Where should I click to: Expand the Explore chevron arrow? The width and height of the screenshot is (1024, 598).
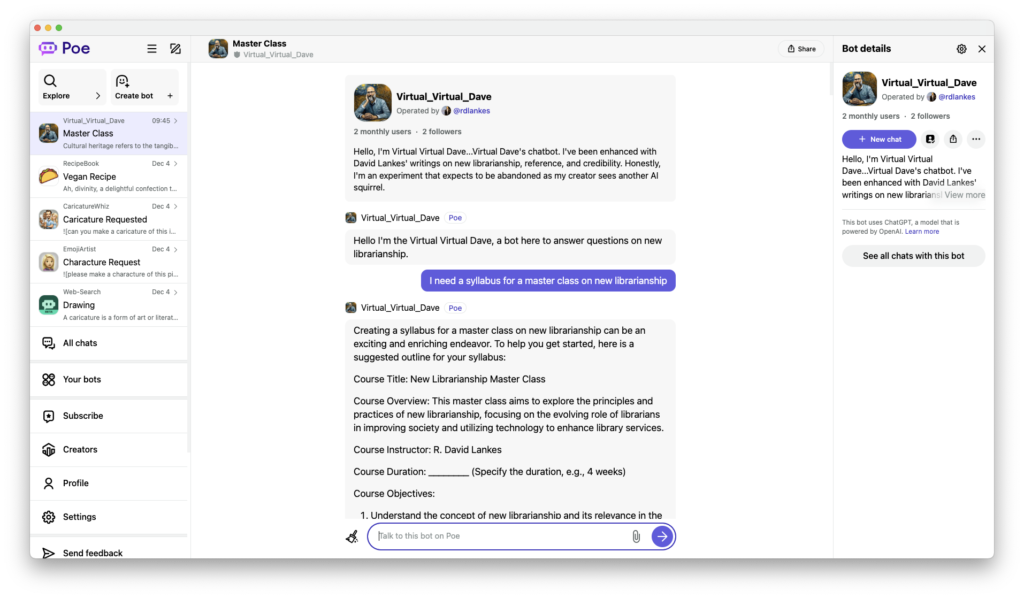pos(98,96)
